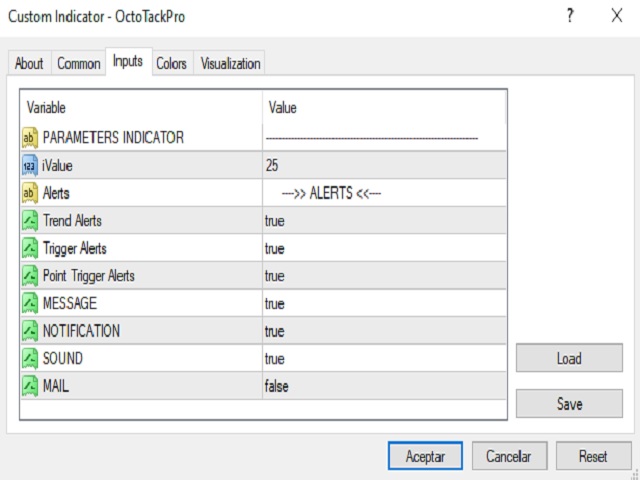Click the string icon beside Alerts variable

[30, 193]
